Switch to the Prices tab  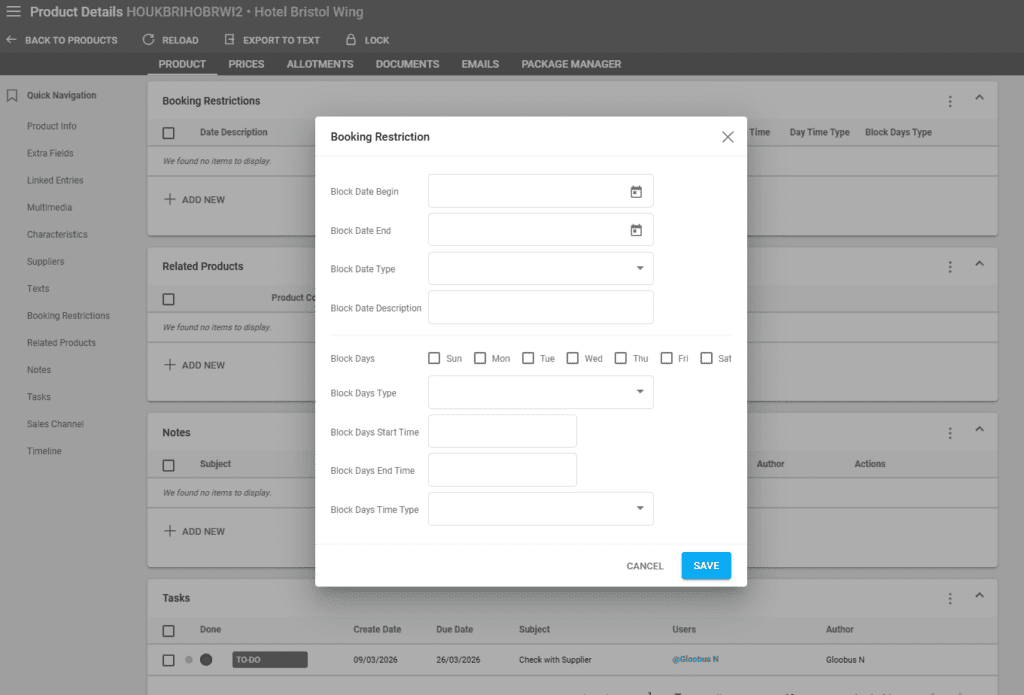pyautogui.click(x=246, y=64)
